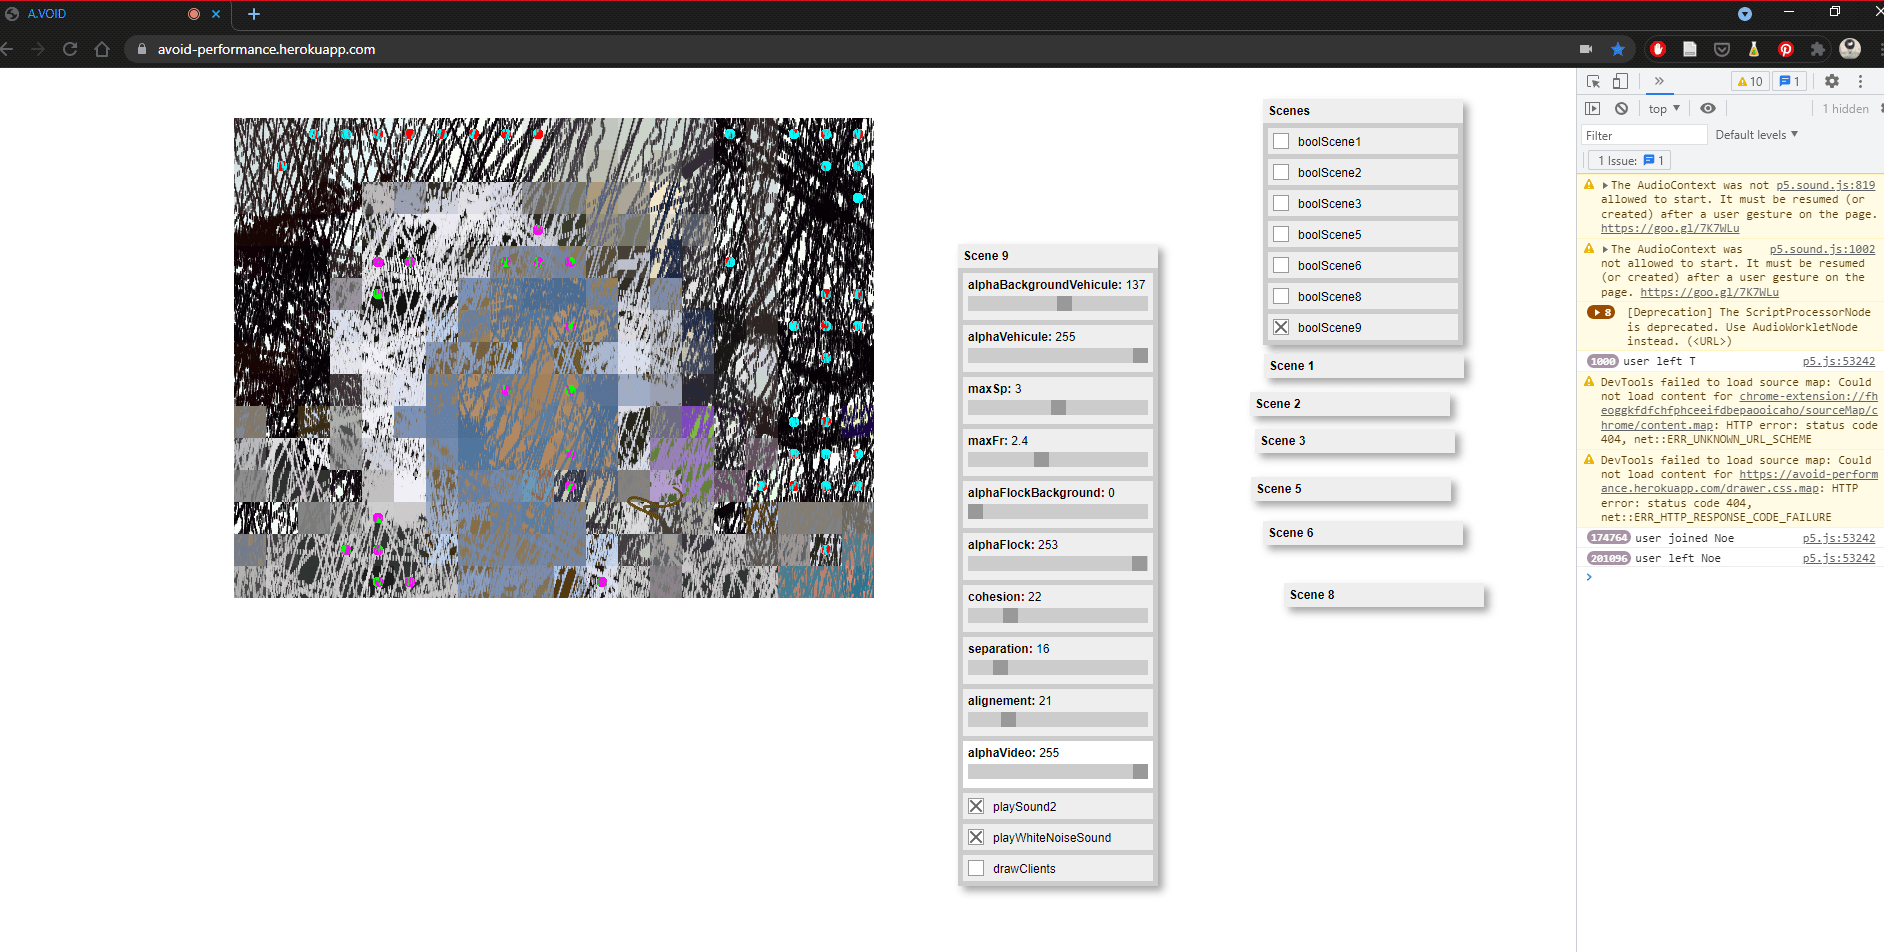Expand more DevTools tabs chevron
This screenshot has height=952, width=1884.
tap(1659, 82)
